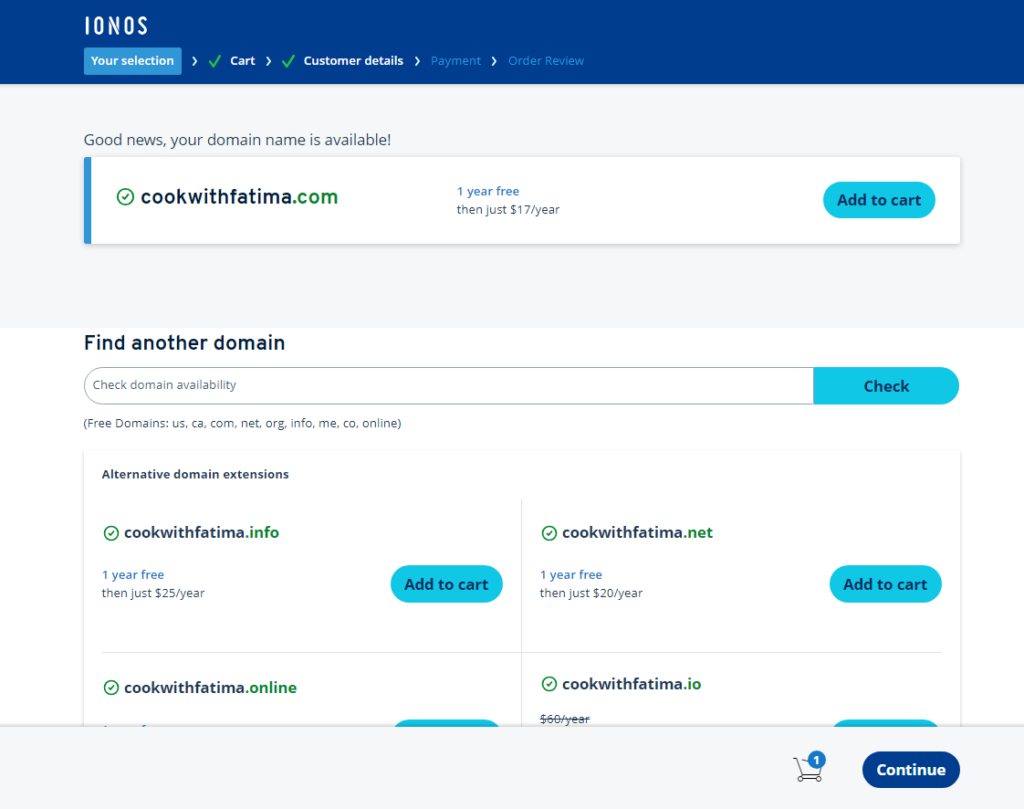This screenshot has width=1024, height=809.
Task: Click availability check icon next to cookwithfatima.net
Action: coord(549,533)
